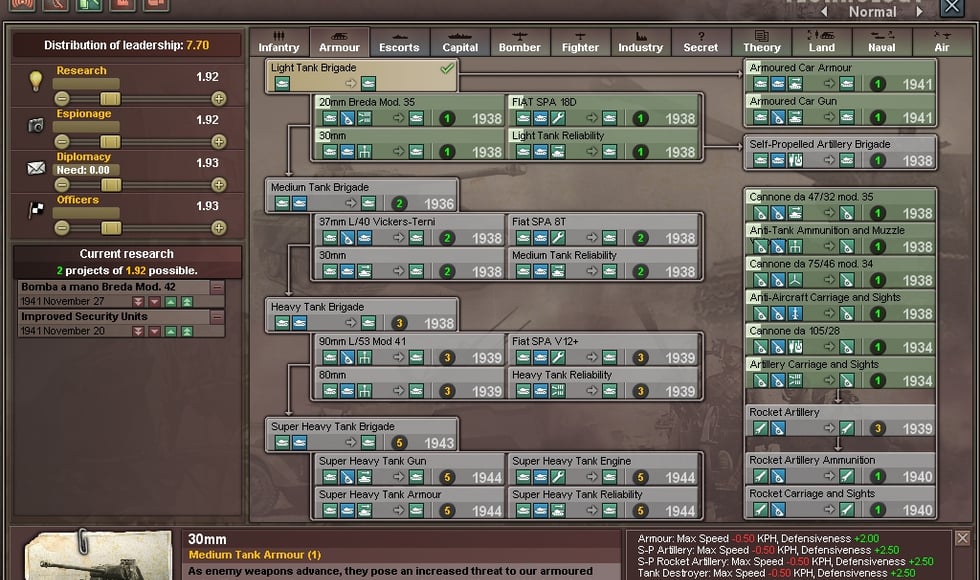The height and width of the screenshot is (580, 980).
Task: Decrease Officers leadership with minus button
Action: click(61, 228)
